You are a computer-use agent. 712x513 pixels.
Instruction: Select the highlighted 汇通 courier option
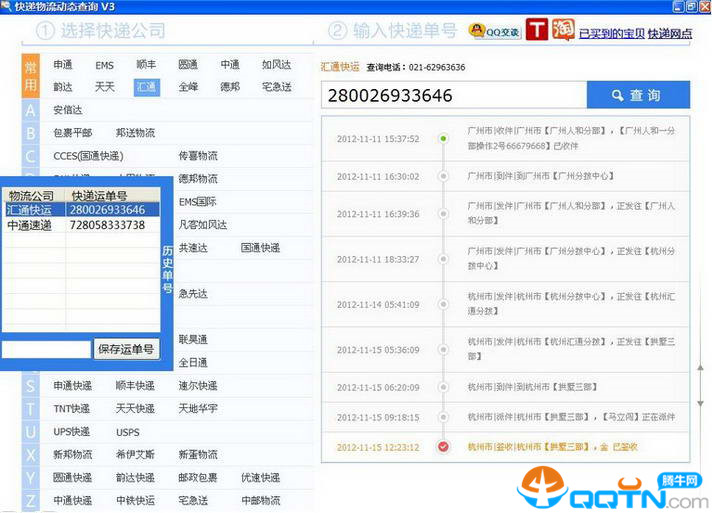click(146, 87)
